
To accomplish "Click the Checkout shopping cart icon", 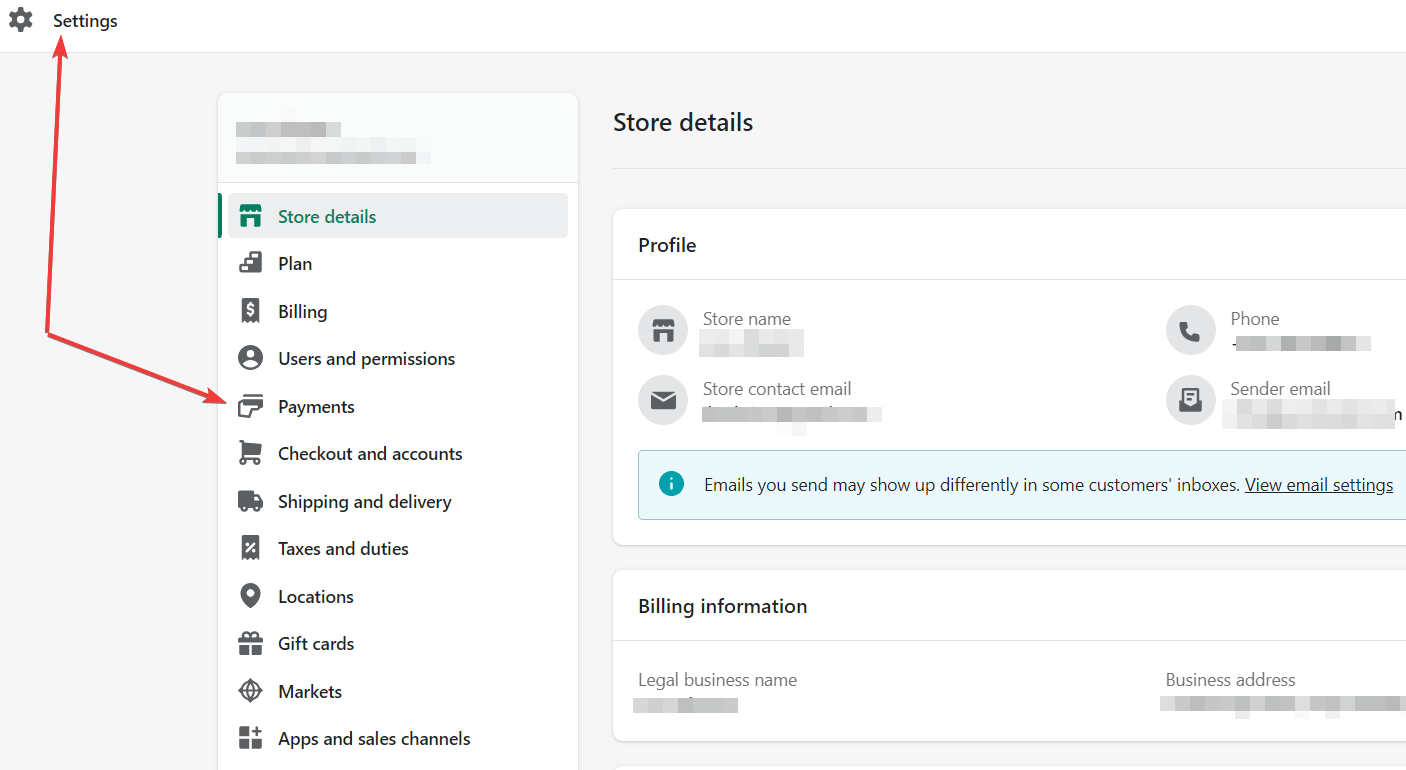I will click(x=250, y=453).
